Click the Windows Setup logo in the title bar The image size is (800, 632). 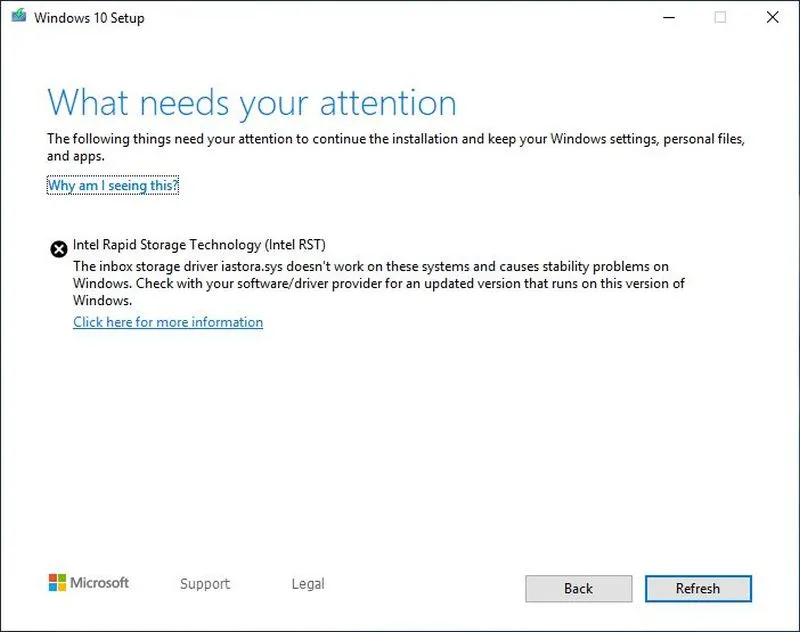click(x=18, y=17)
